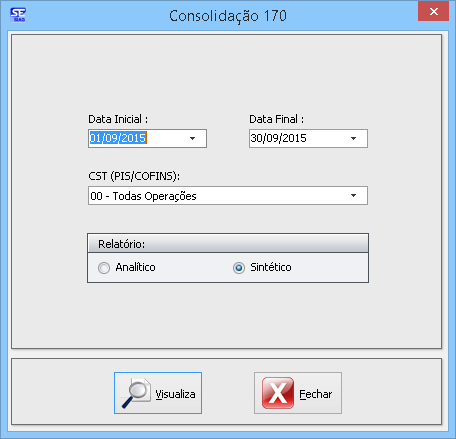The width and height of the screenshot is (456, 439).
Task: Click the Consolidação 170 title bar text
Action: pyautogui.click(x=228, y=16)
